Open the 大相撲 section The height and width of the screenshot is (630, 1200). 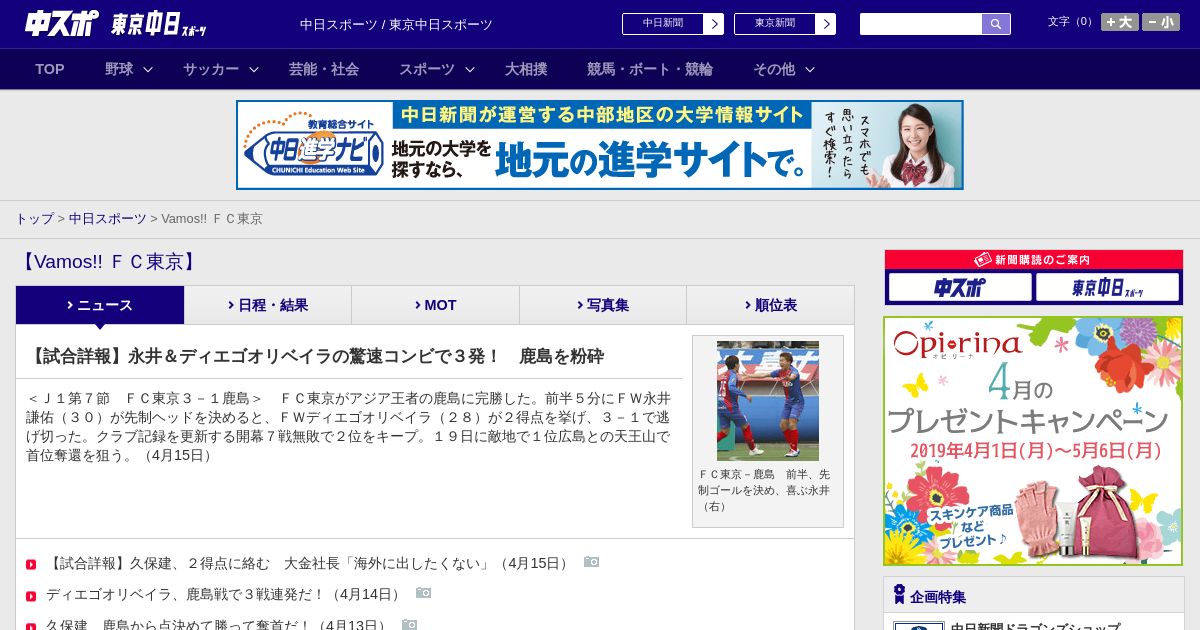click(x=526, y=69)
